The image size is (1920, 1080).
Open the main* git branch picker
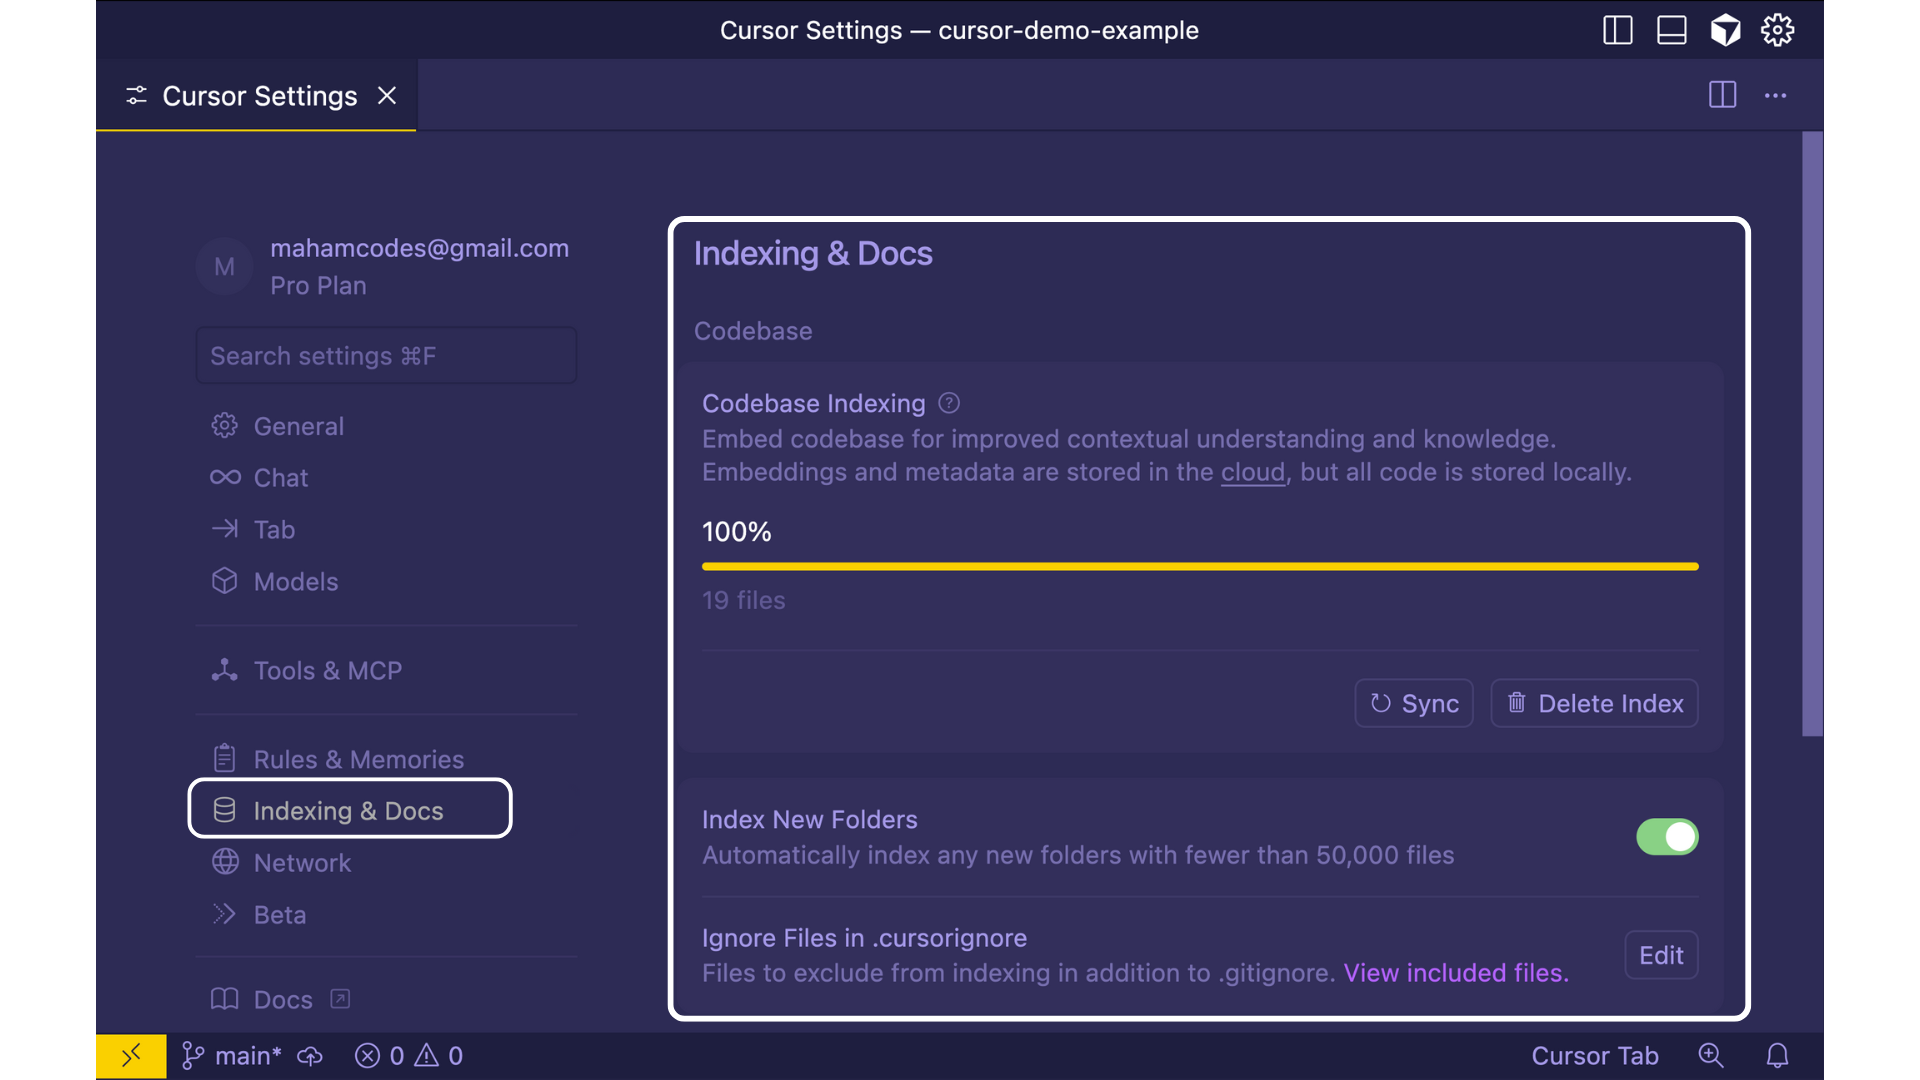click(232, 1056)
